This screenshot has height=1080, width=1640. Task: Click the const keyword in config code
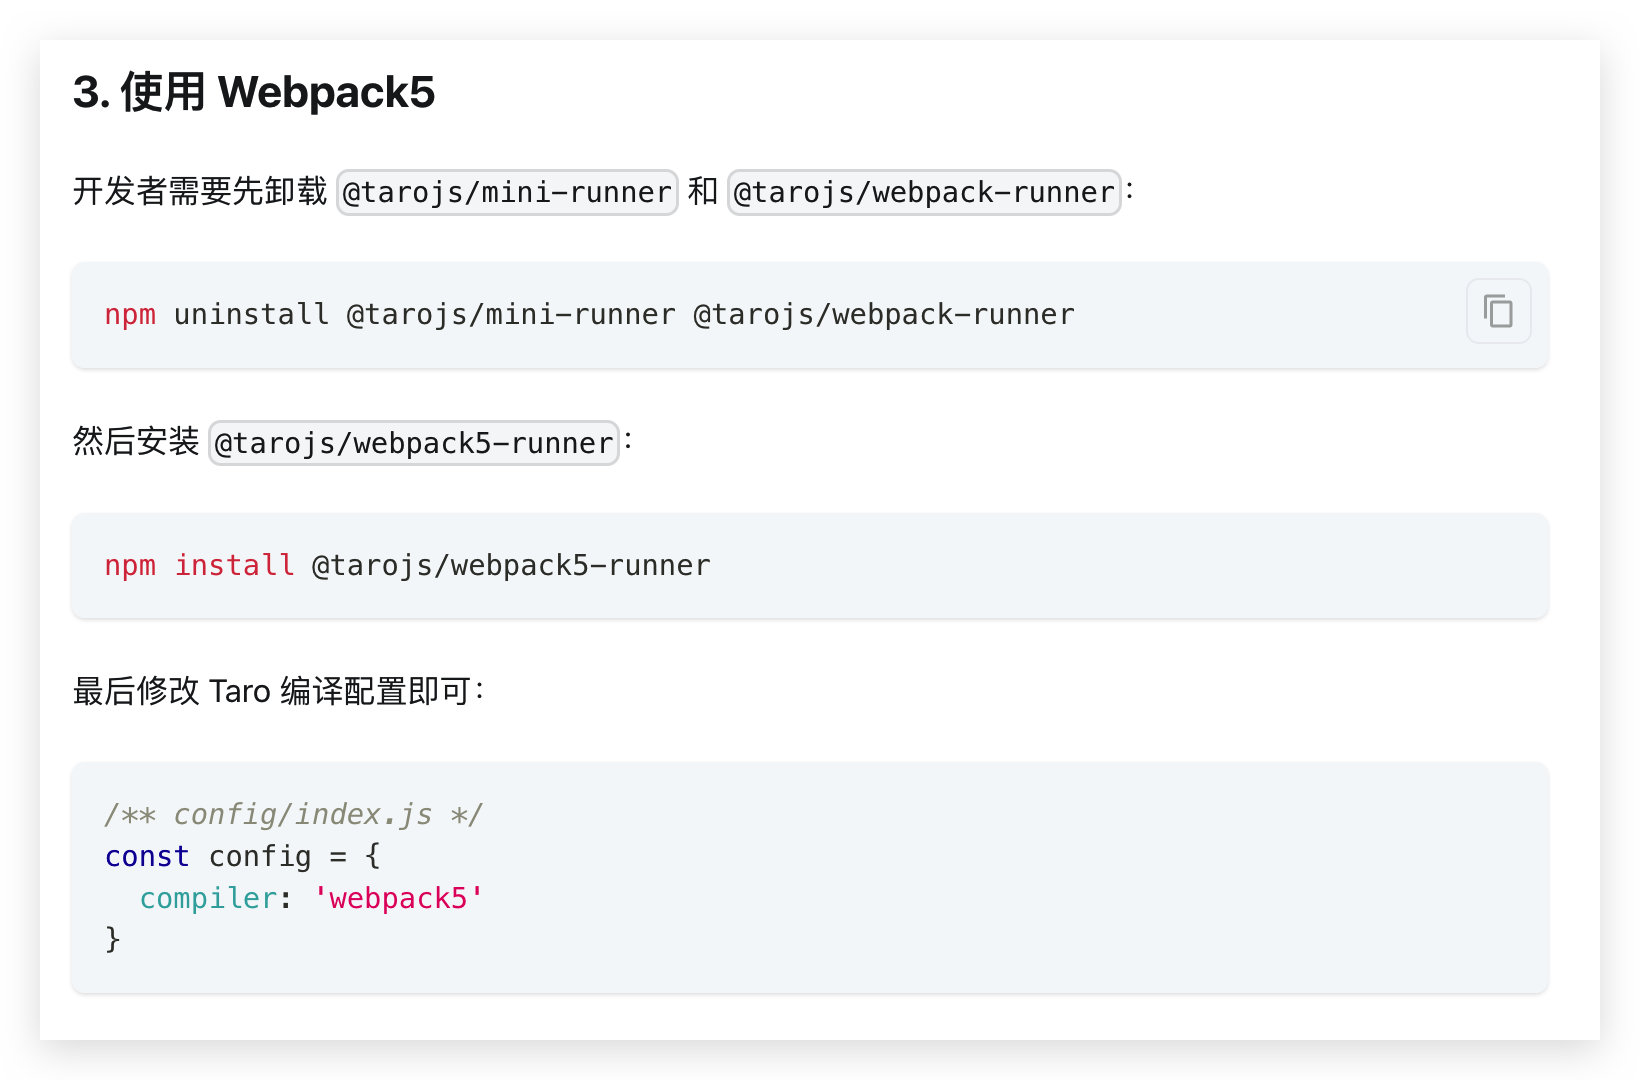[x=147, y=857]
